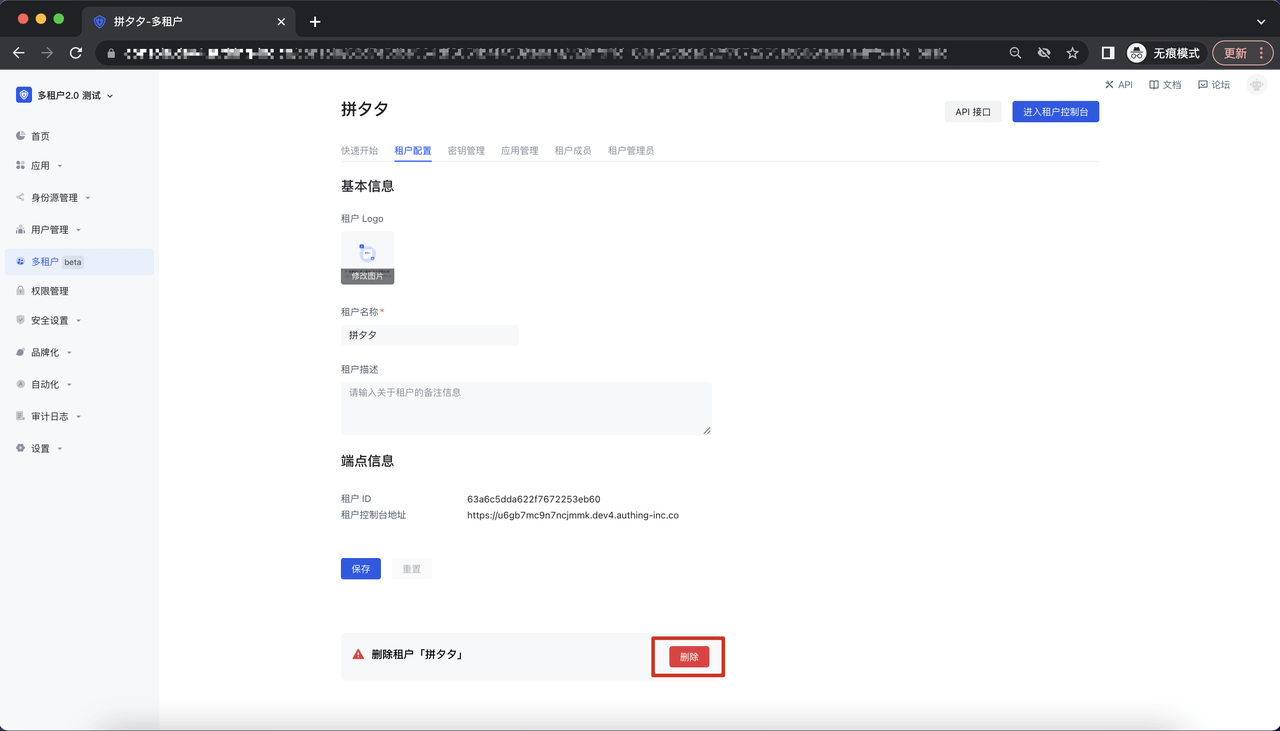Reload the page with browser refresh icon

pyautogui.click(x=76, y=53)
